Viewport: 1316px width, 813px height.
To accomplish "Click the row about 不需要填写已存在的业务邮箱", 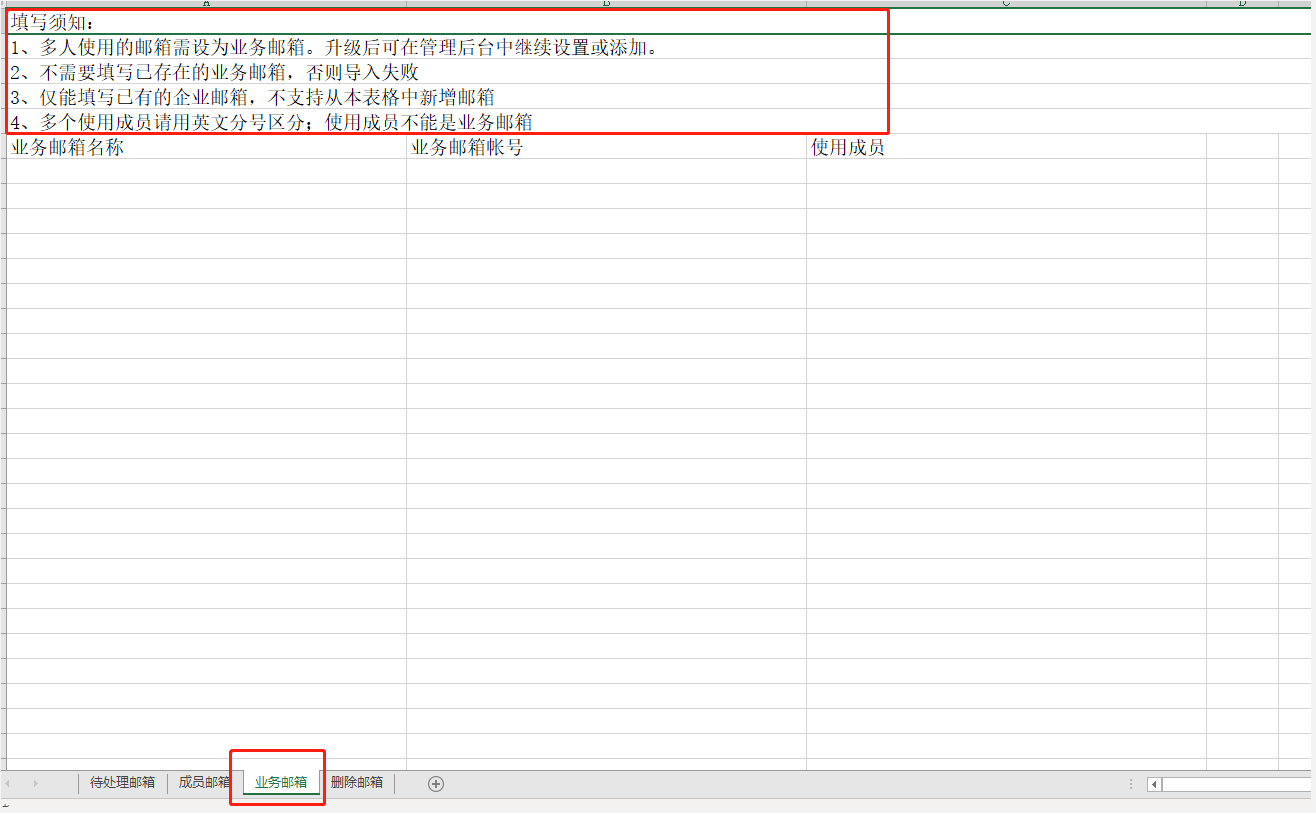I will click(x=215, y=72).
